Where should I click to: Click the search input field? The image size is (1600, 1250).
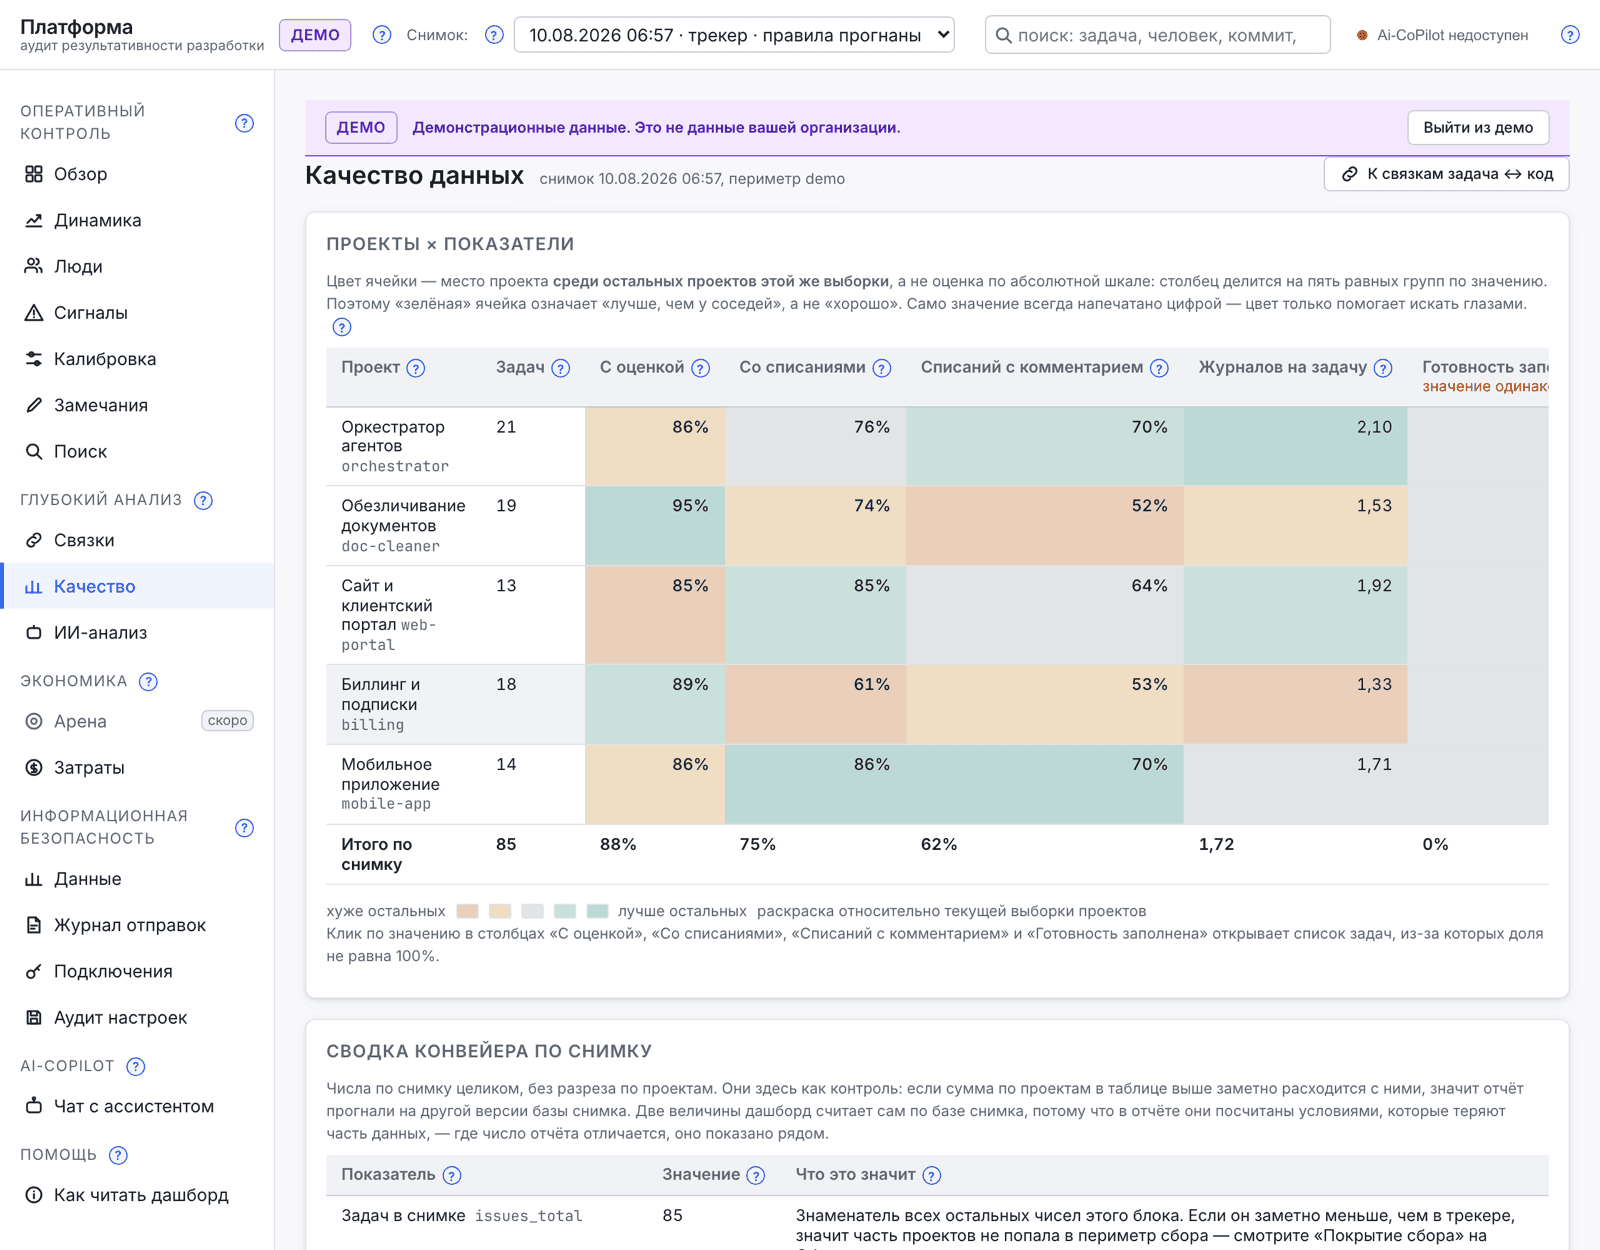[1157, 35]
